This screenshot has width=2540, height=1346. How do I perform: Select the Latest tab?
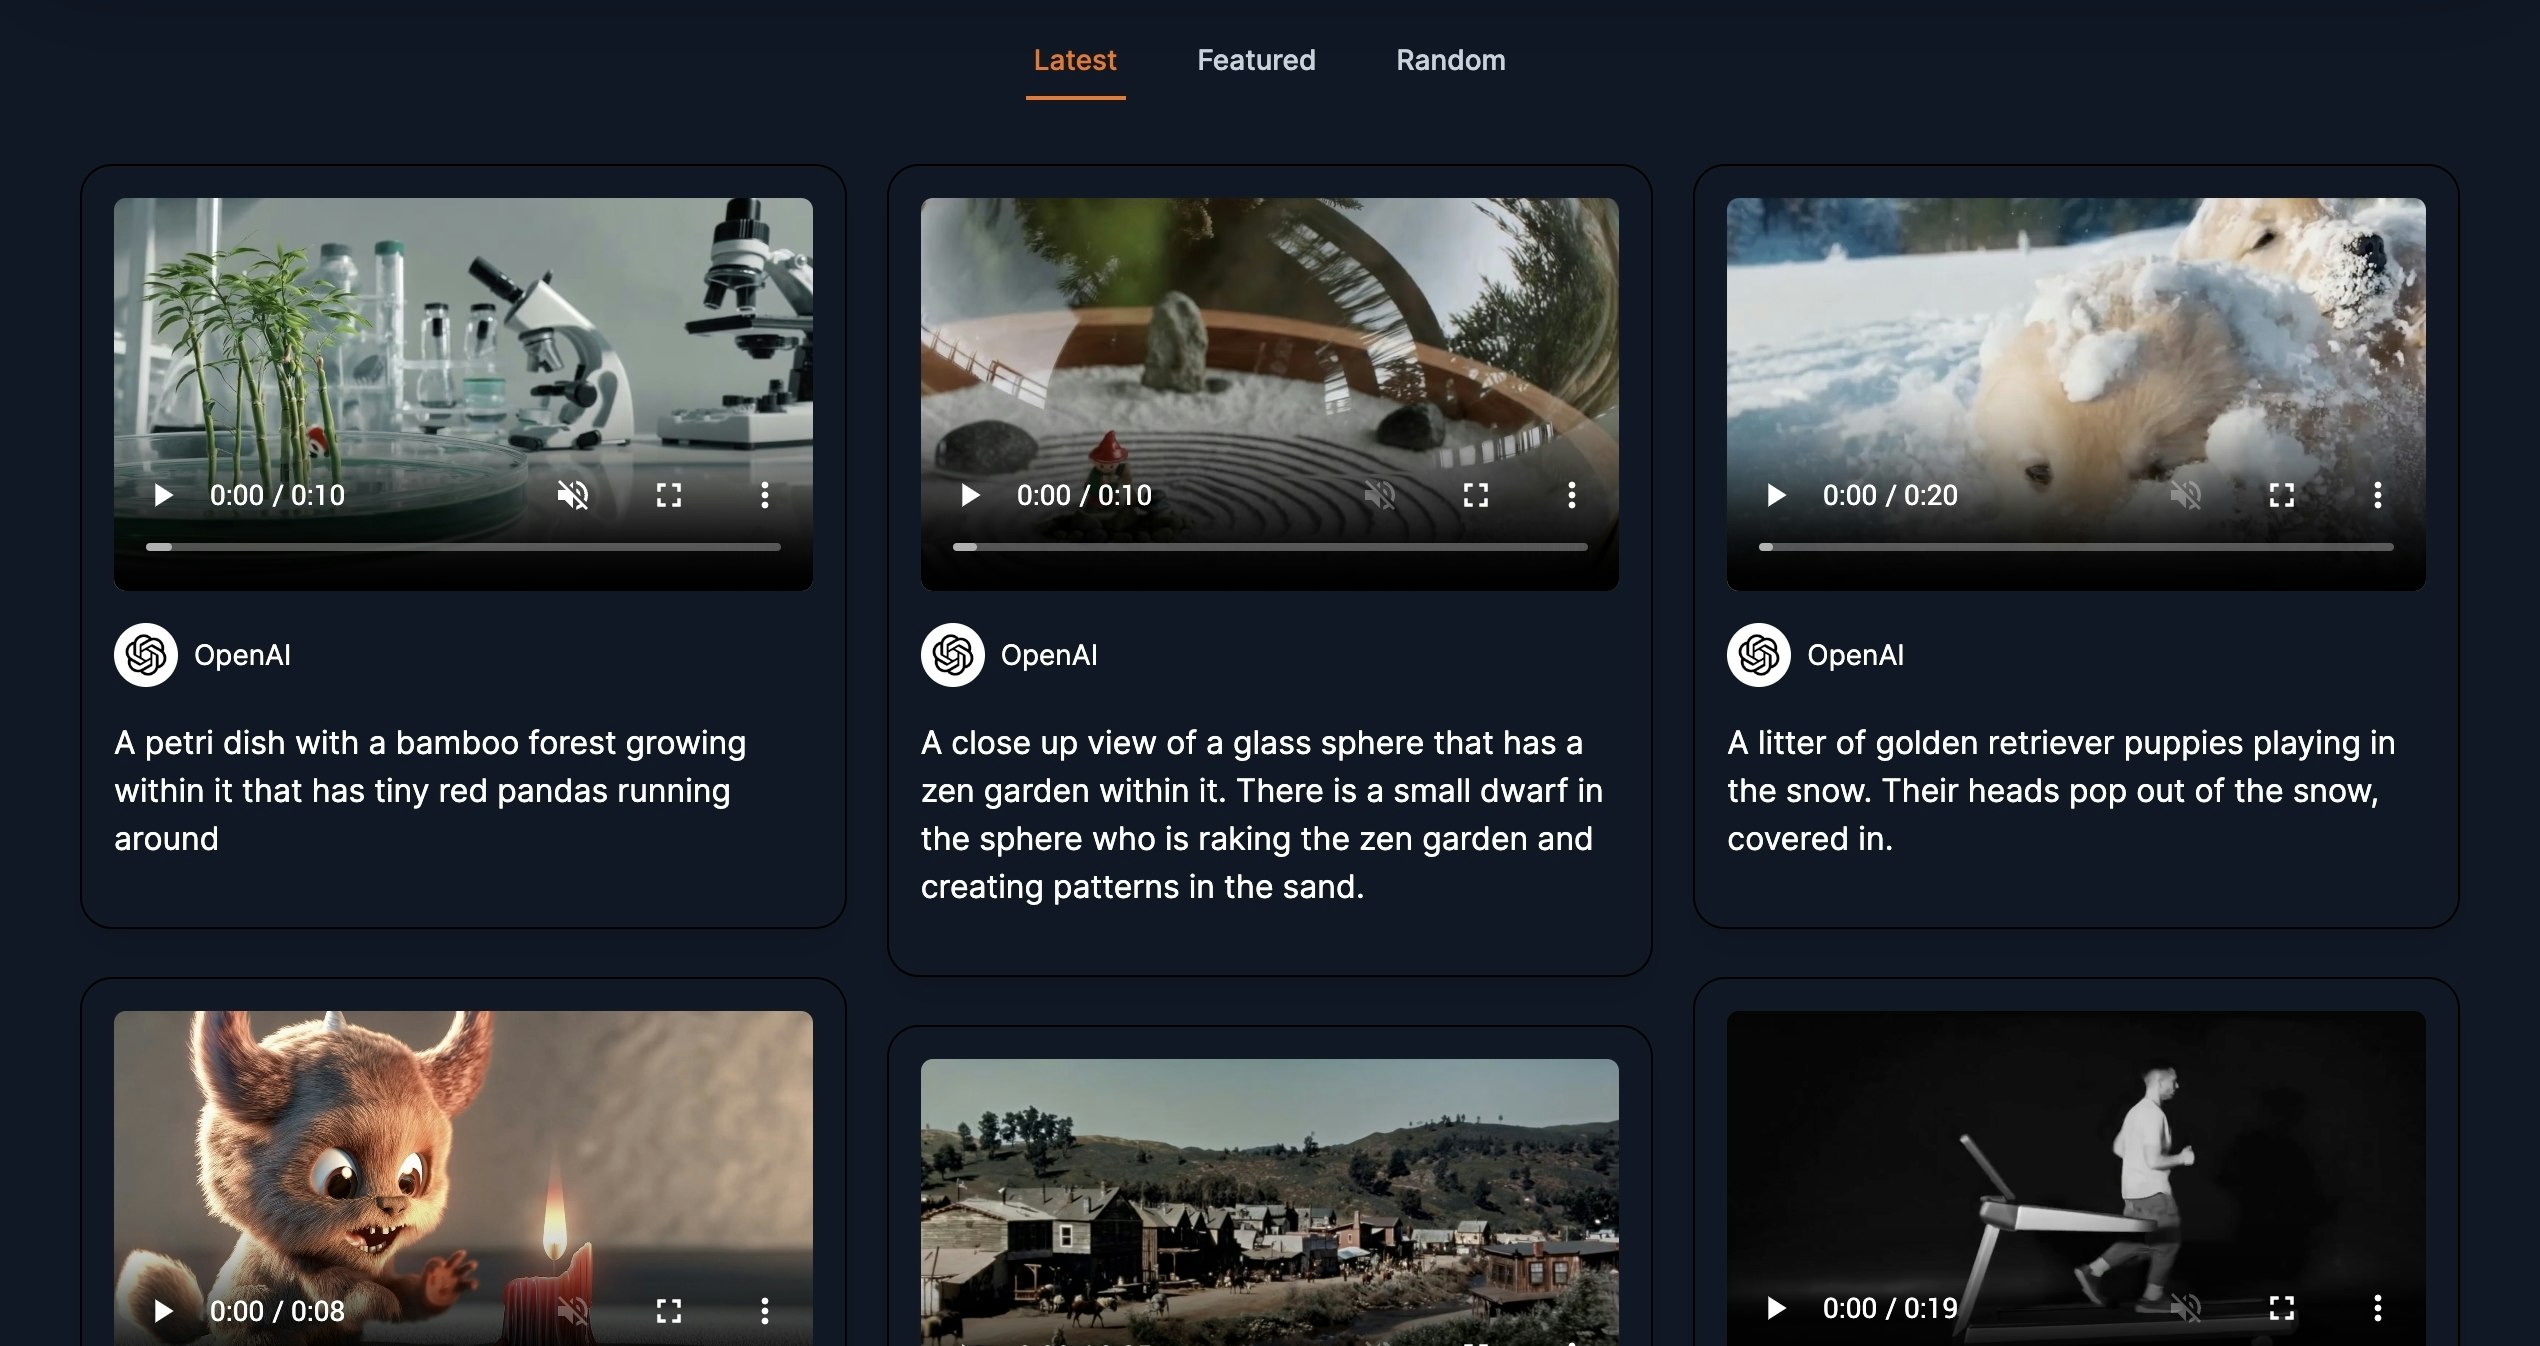[x=1075, y=60]
